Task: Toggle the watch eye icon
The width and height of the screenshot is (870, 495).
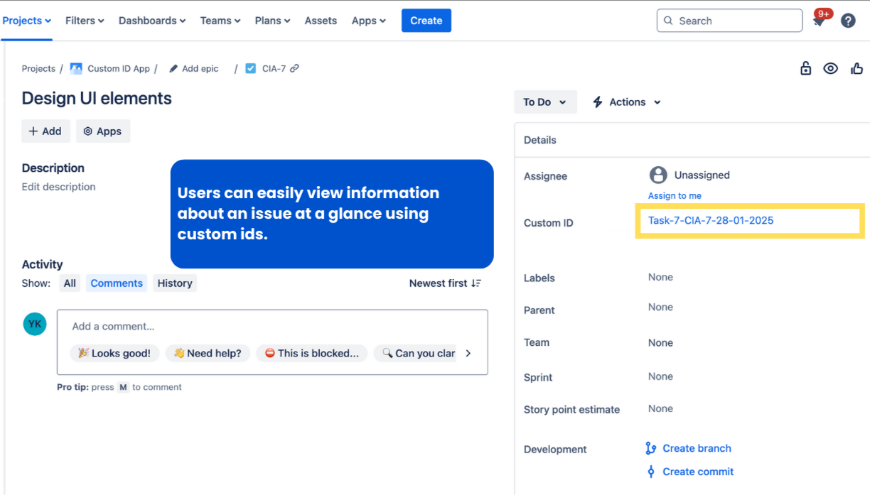Action: 831,69
